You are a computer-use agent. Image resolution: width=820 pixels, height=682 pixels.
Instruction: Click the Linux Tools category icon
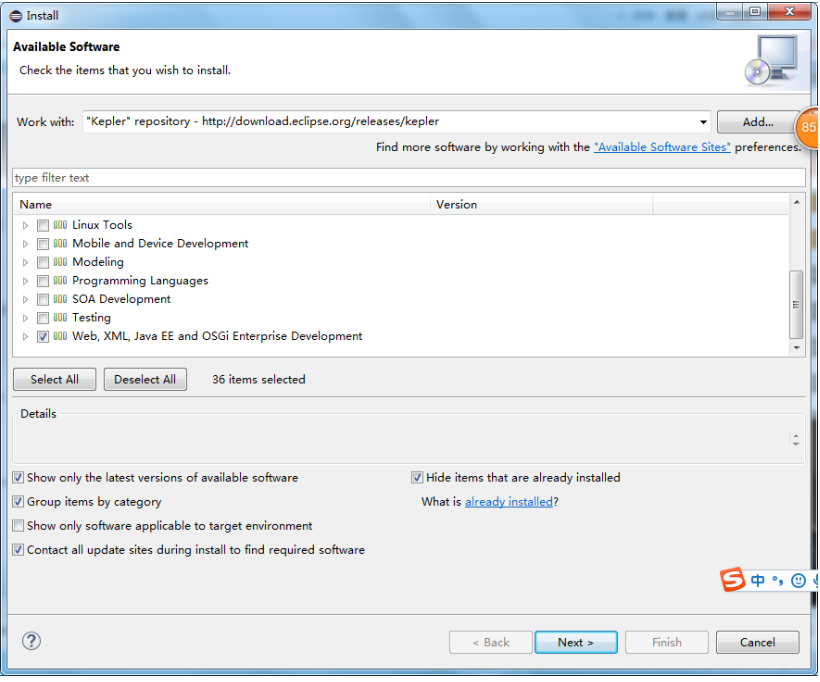tap(61, 225)
